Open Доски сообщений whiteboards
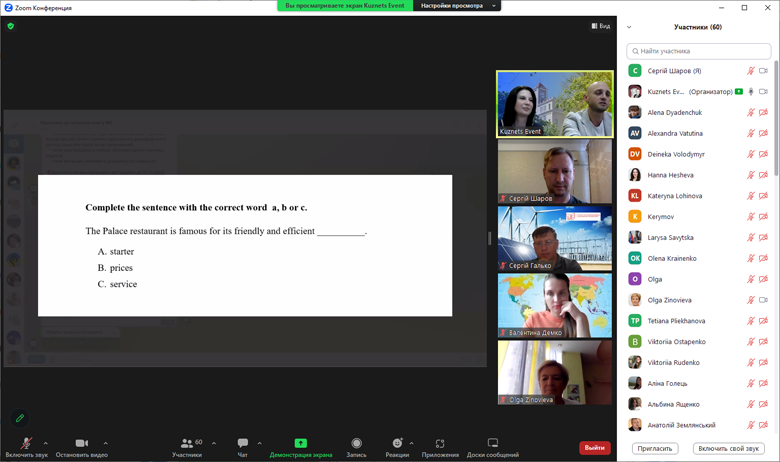 (x=492, y=447)
